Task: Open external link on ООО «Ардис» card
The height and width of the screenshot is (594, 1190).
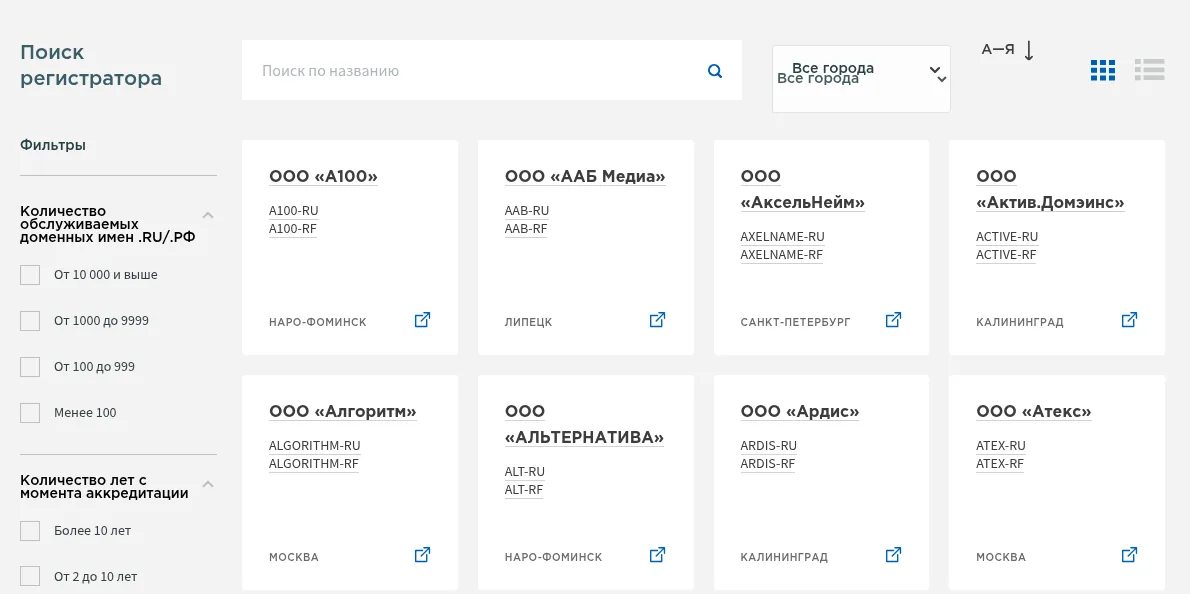Action: 893,555
